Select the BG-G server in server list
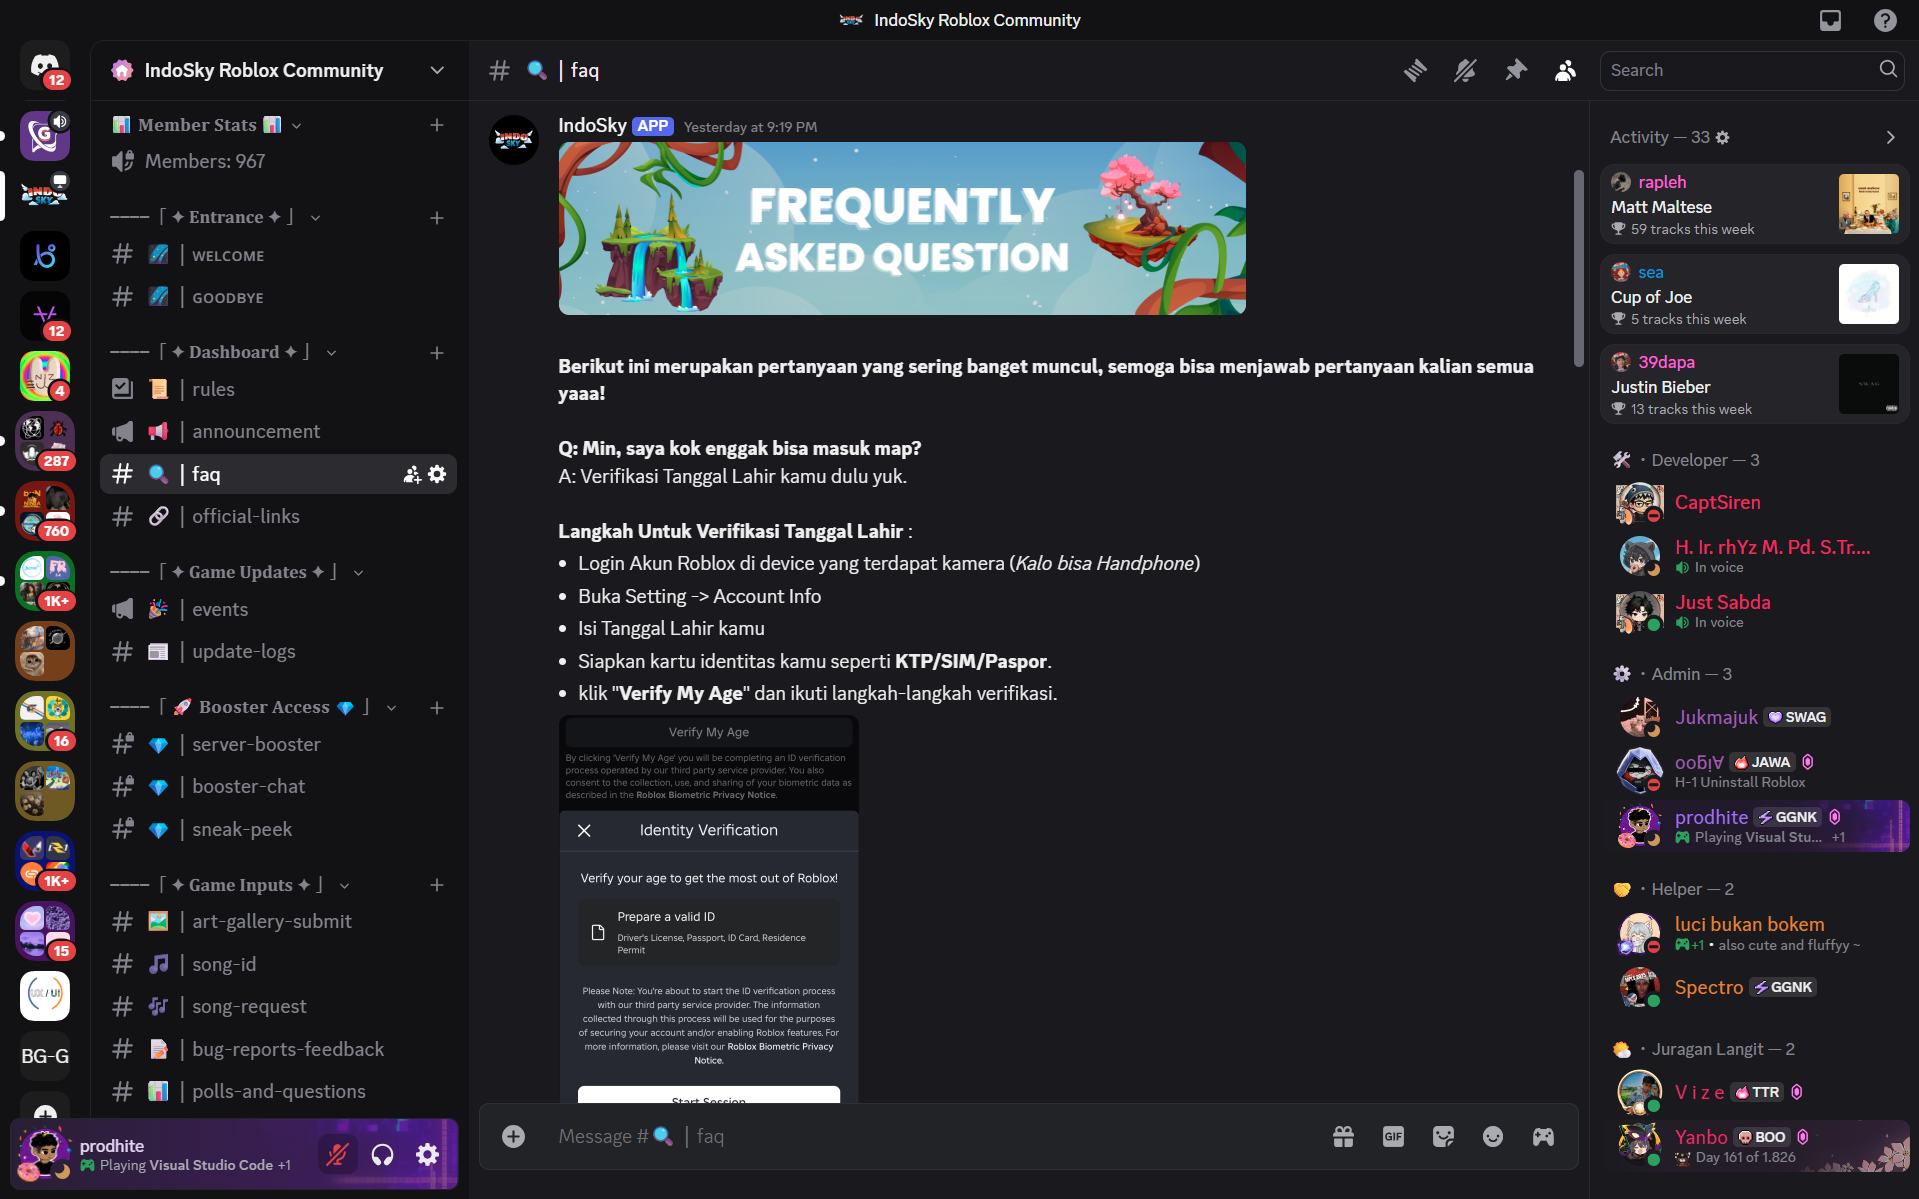The image size is (1919, 1199). coord(45,1056)
